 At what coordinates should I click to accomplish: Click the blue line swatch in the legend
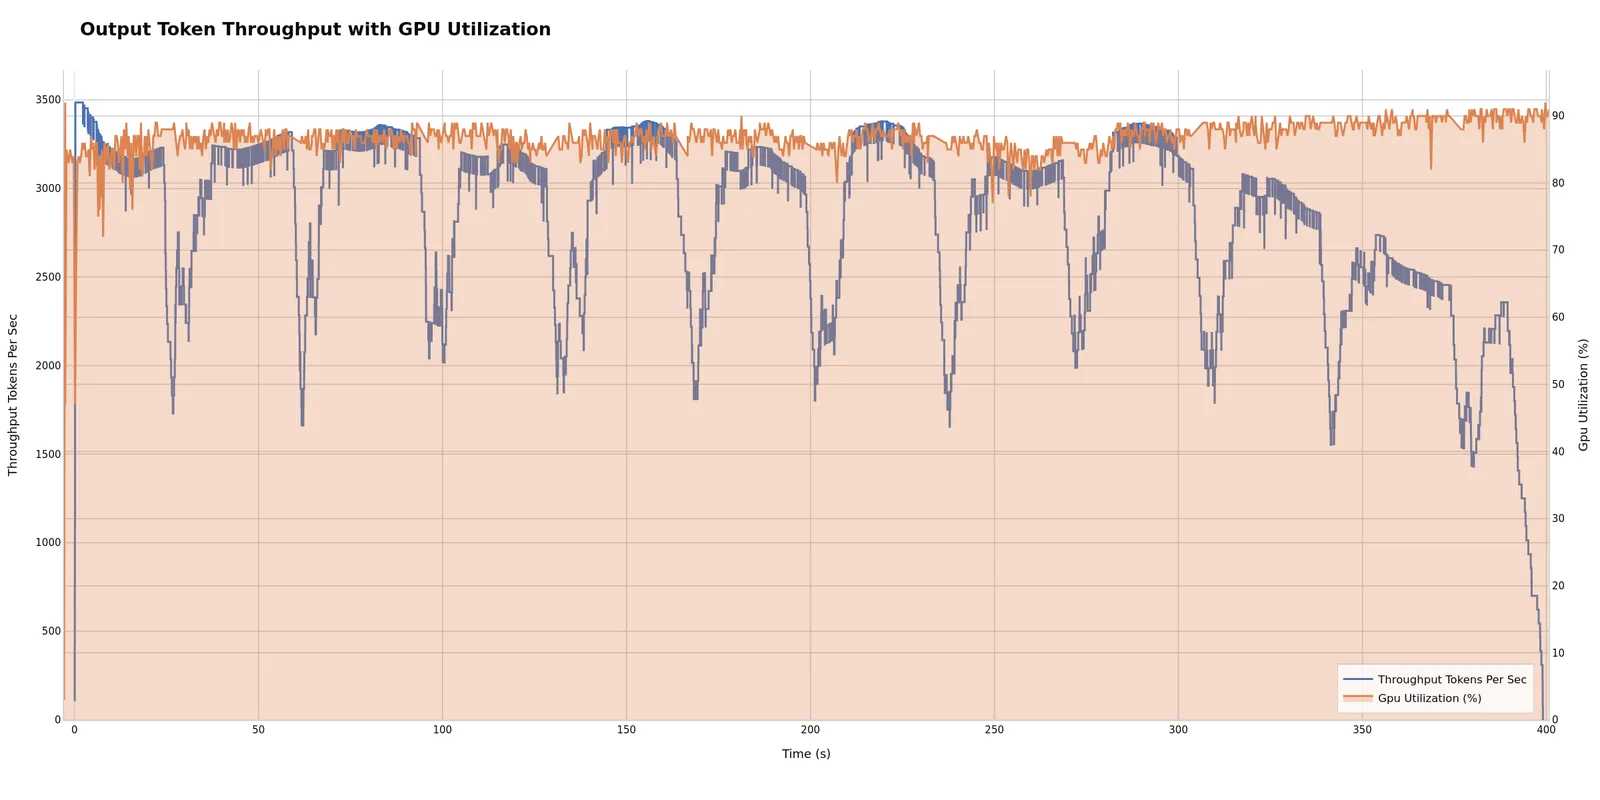[x=1358, y=680]
